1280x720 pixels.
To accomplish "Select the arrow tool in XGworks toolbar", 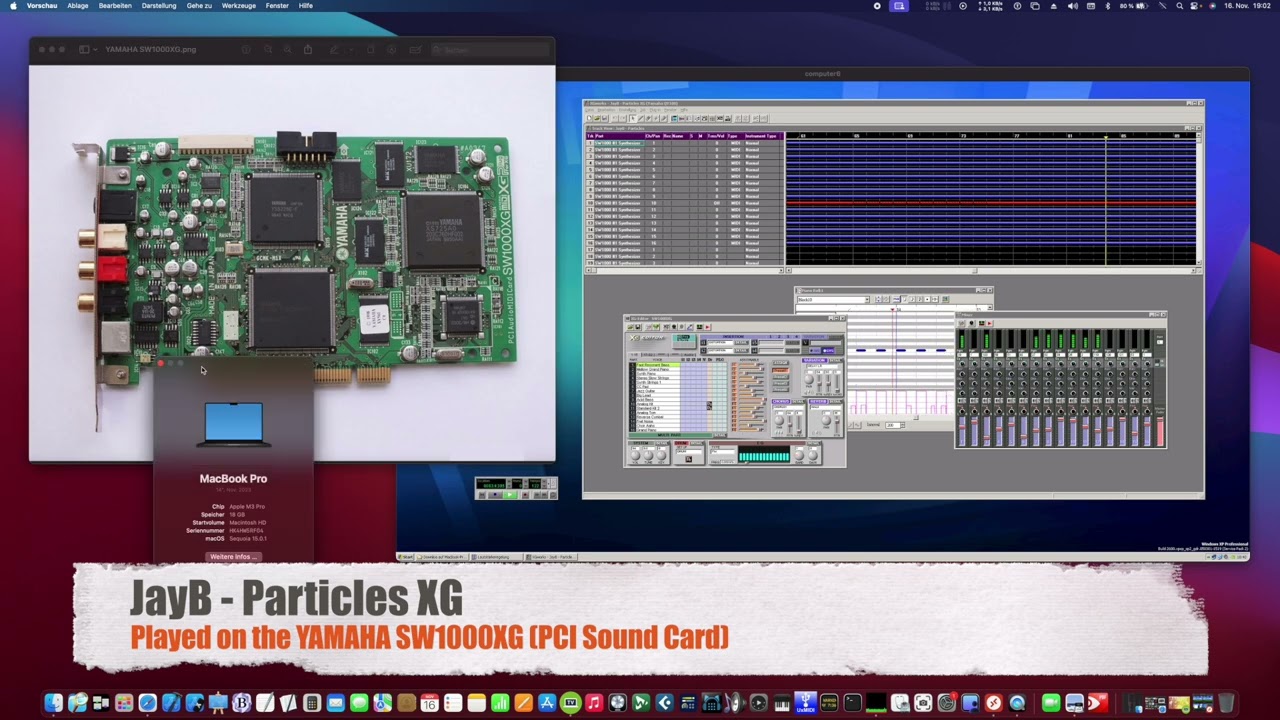I will 633,118.
